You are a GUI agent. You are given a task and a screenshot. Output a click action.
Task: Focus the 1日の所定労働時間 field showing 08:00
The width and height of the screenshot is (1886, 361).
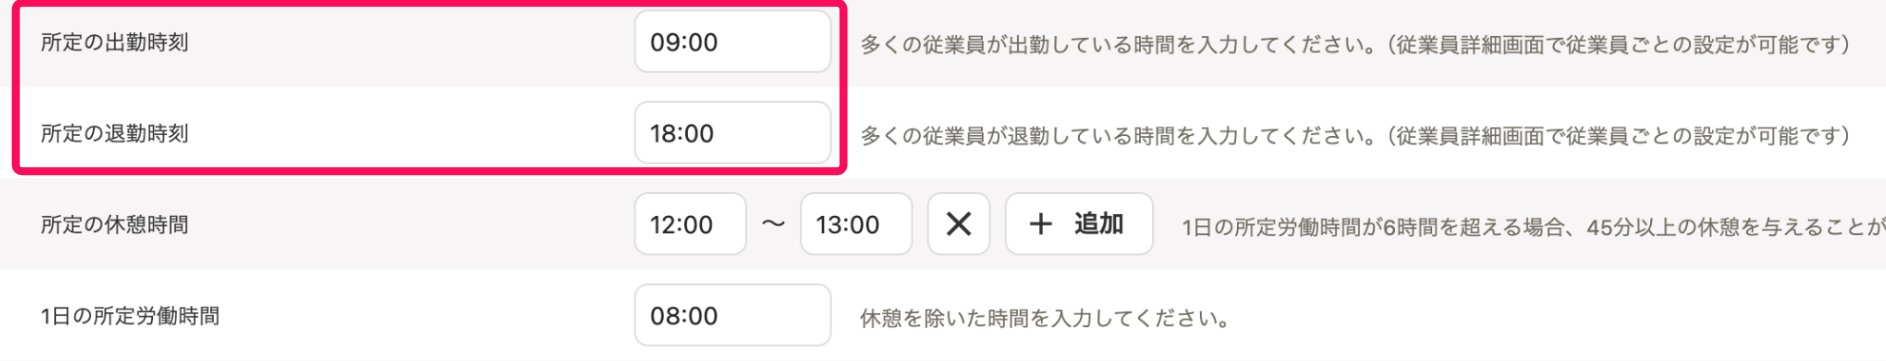coord(732,315)
